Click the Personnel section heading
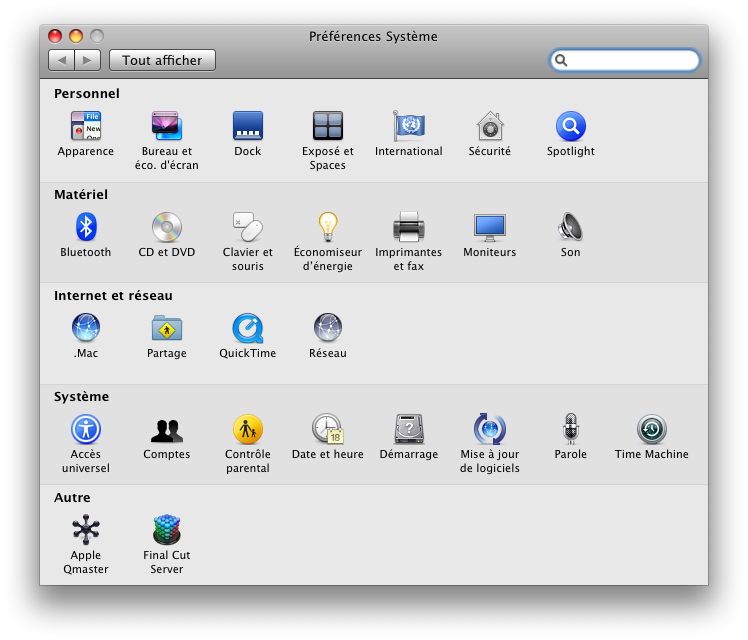 (87, 93)
